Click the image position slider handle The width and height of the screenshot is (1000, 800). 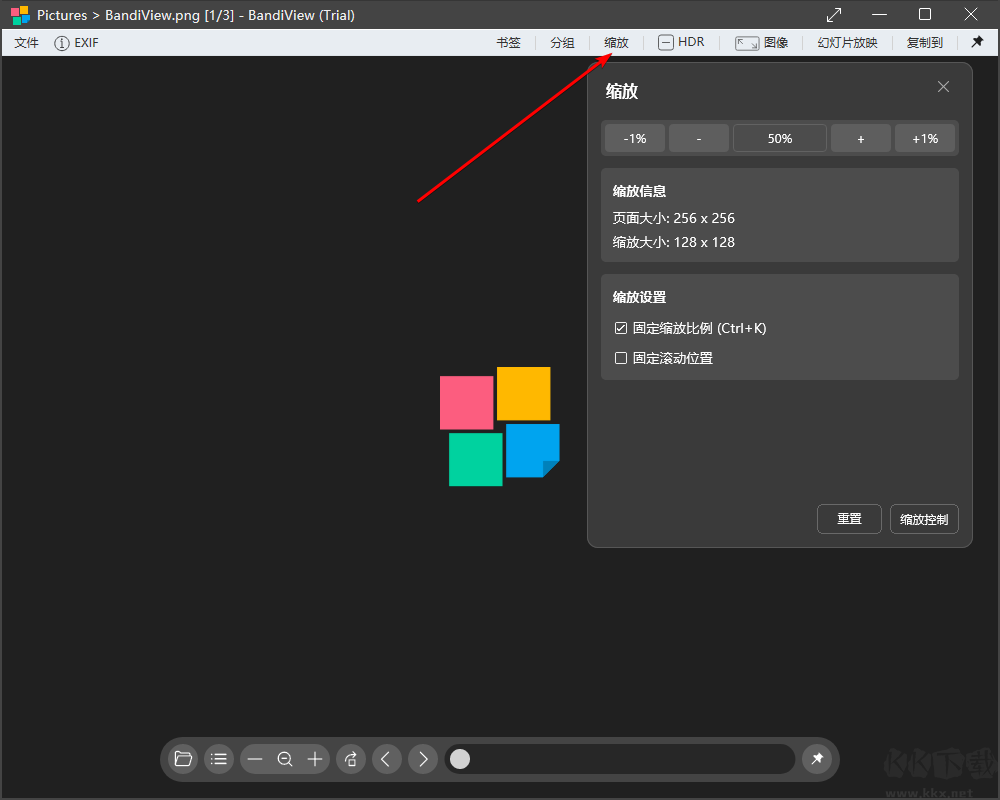click(460, 759)
